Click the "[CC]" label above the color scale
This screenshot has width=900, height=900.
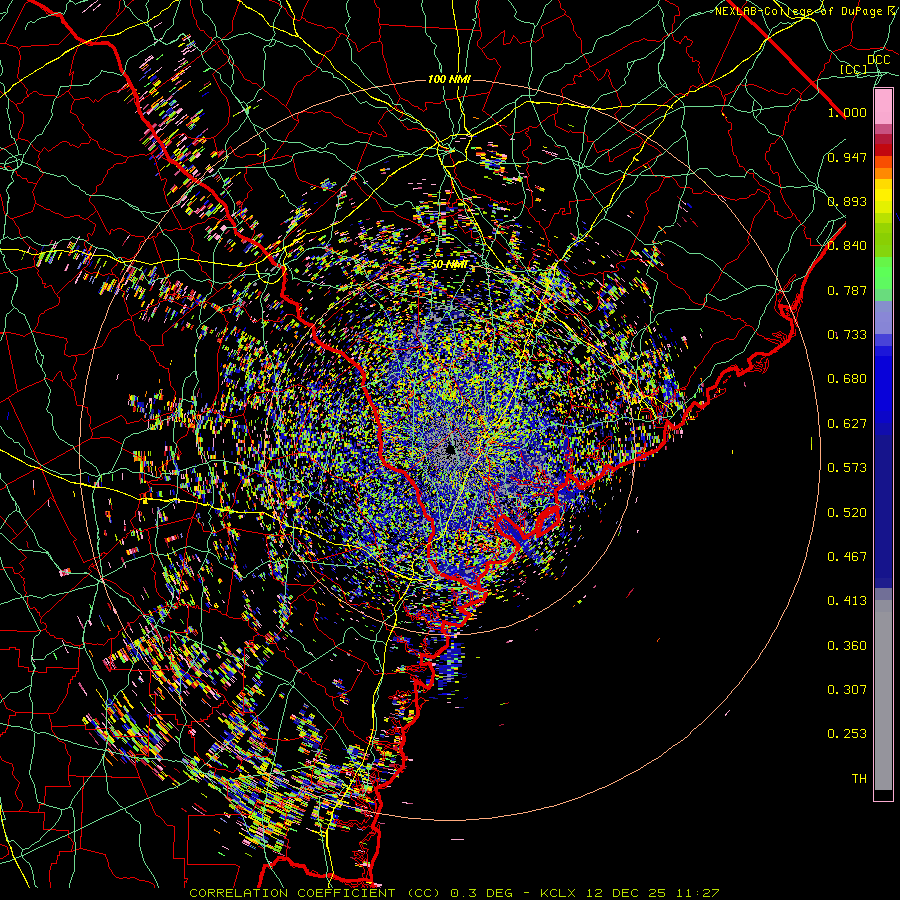[x=853, y=69]
